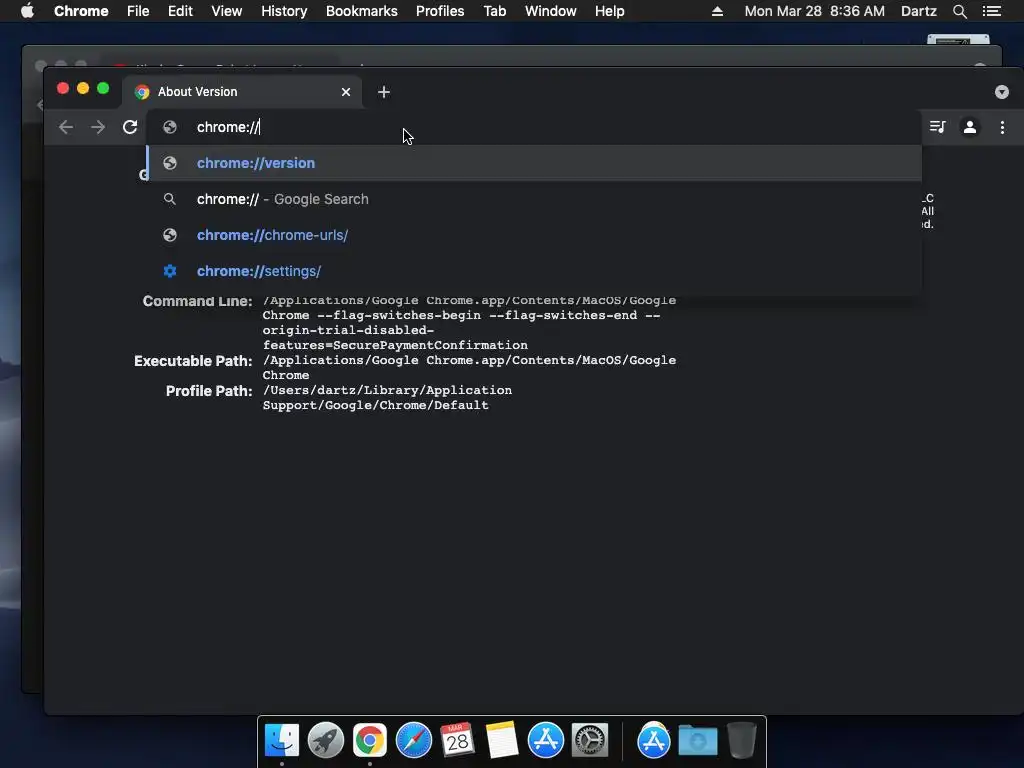Choose the chrome:// Google Search suggestion
Screen dimensions: 1024x768
[x=534, y=199]
